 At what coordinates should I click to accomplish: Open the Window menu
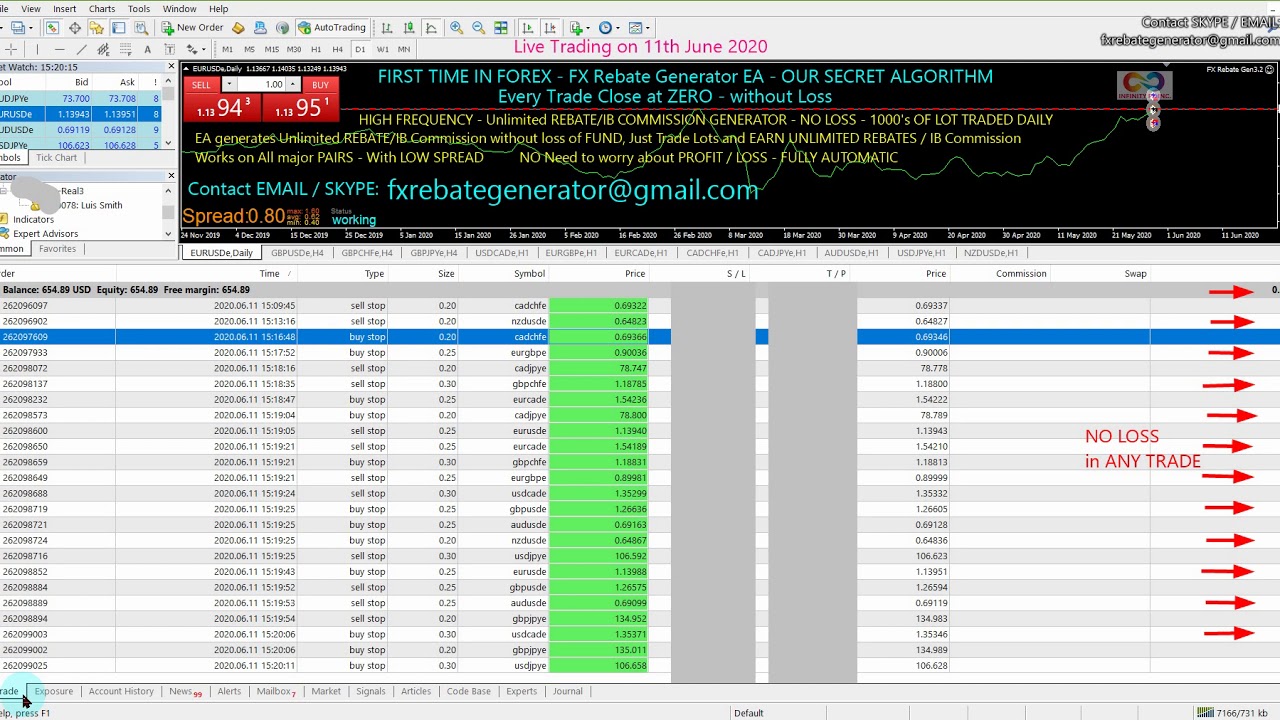tap(179, 8)
